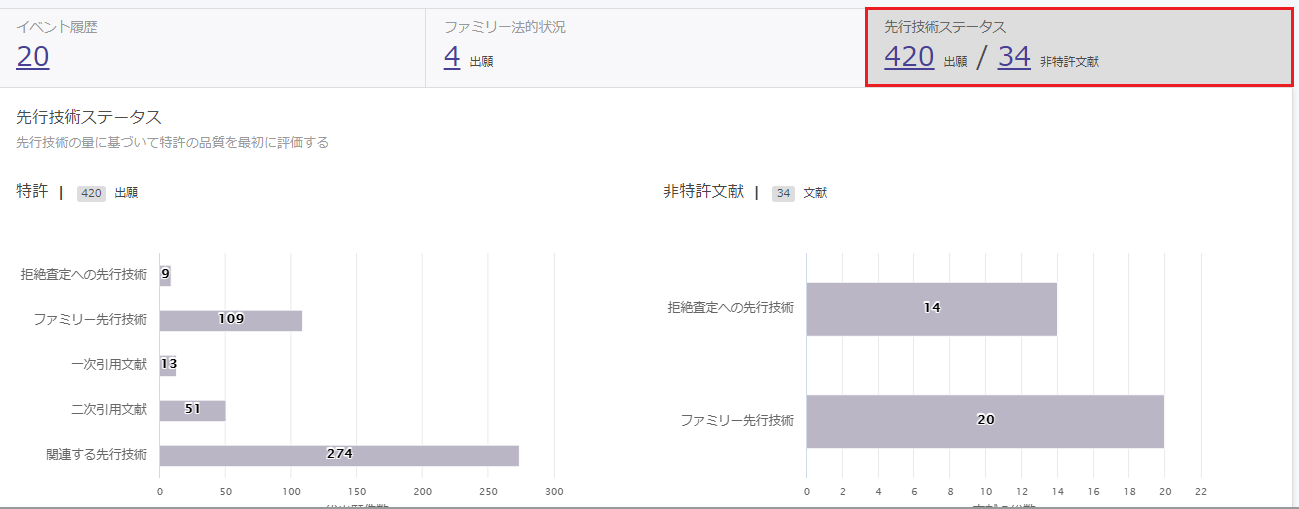This screenshot has height=509, width=1299.
Task: Click the 34 badge beside 非特許文献 heading
Action: point(783,193)
